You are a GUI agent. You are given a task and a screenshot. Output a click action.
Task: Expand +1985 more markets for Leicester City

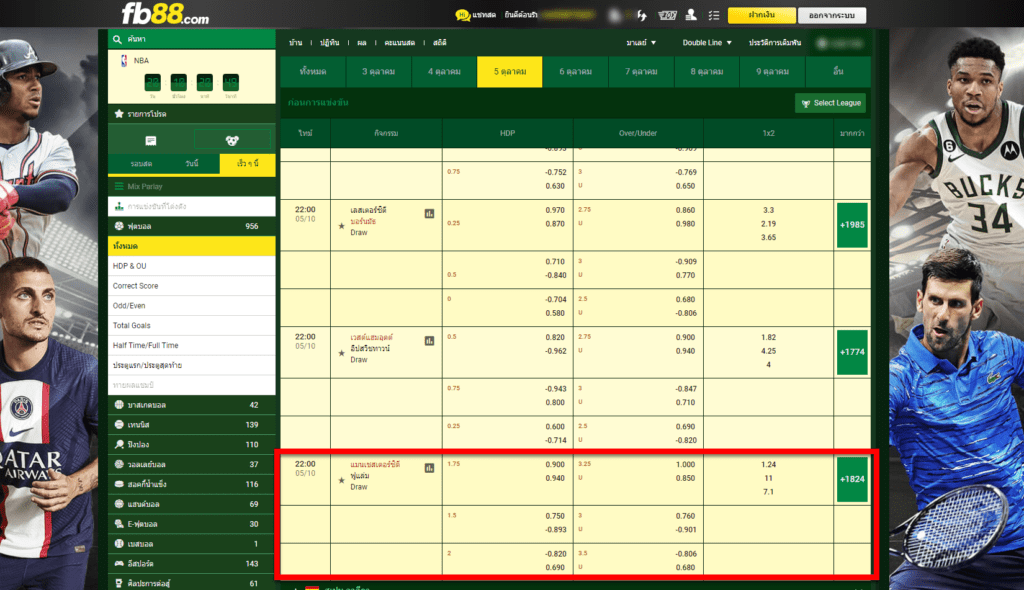pyautogui.click(x=852, y=225)
